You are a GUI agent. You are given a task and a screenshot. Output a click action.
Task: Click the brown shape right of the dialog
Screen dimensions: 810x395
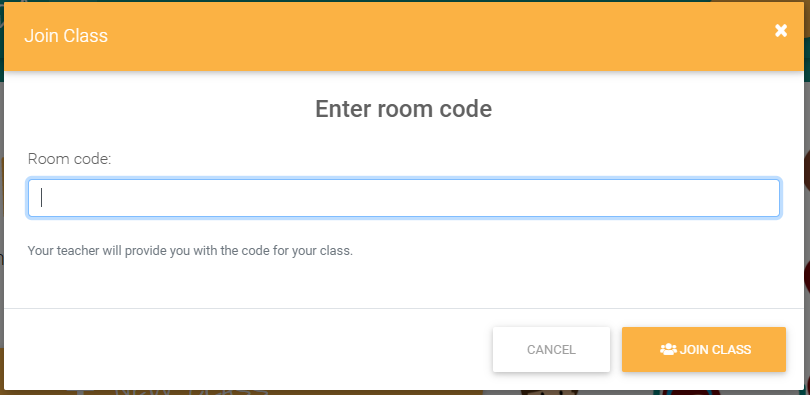(807, 170)
